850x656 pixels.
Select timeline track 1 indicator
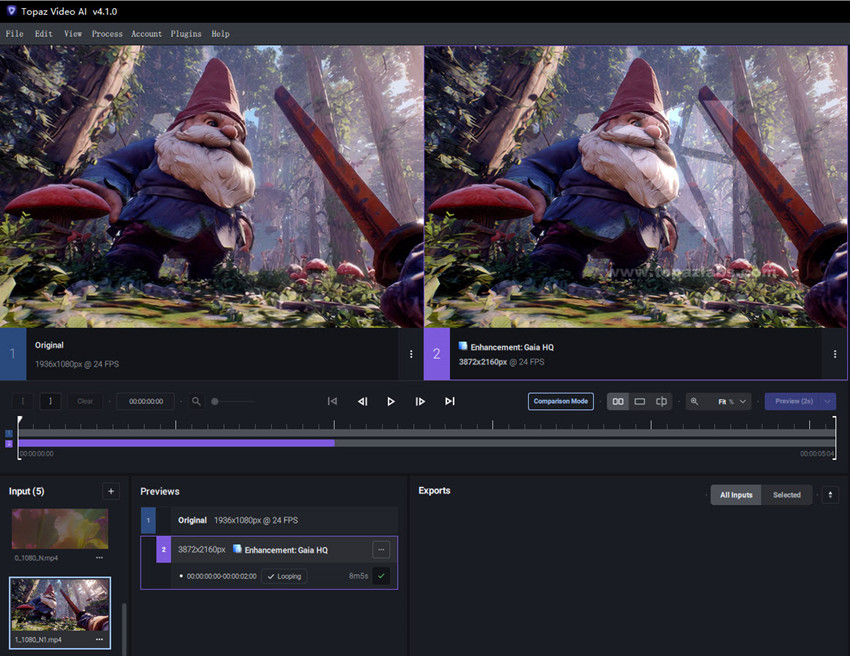click(x=9, y=433)
